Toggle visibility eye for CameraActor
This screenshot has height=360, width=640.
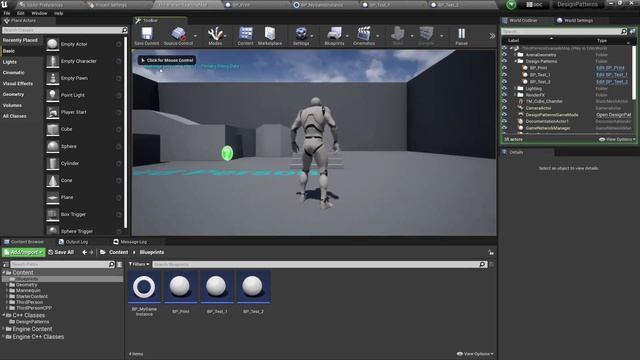pos(504,108)
